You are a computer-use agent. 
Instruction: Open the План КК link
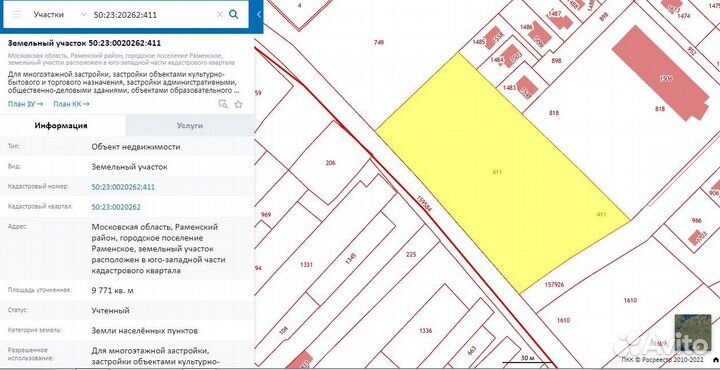71,104
